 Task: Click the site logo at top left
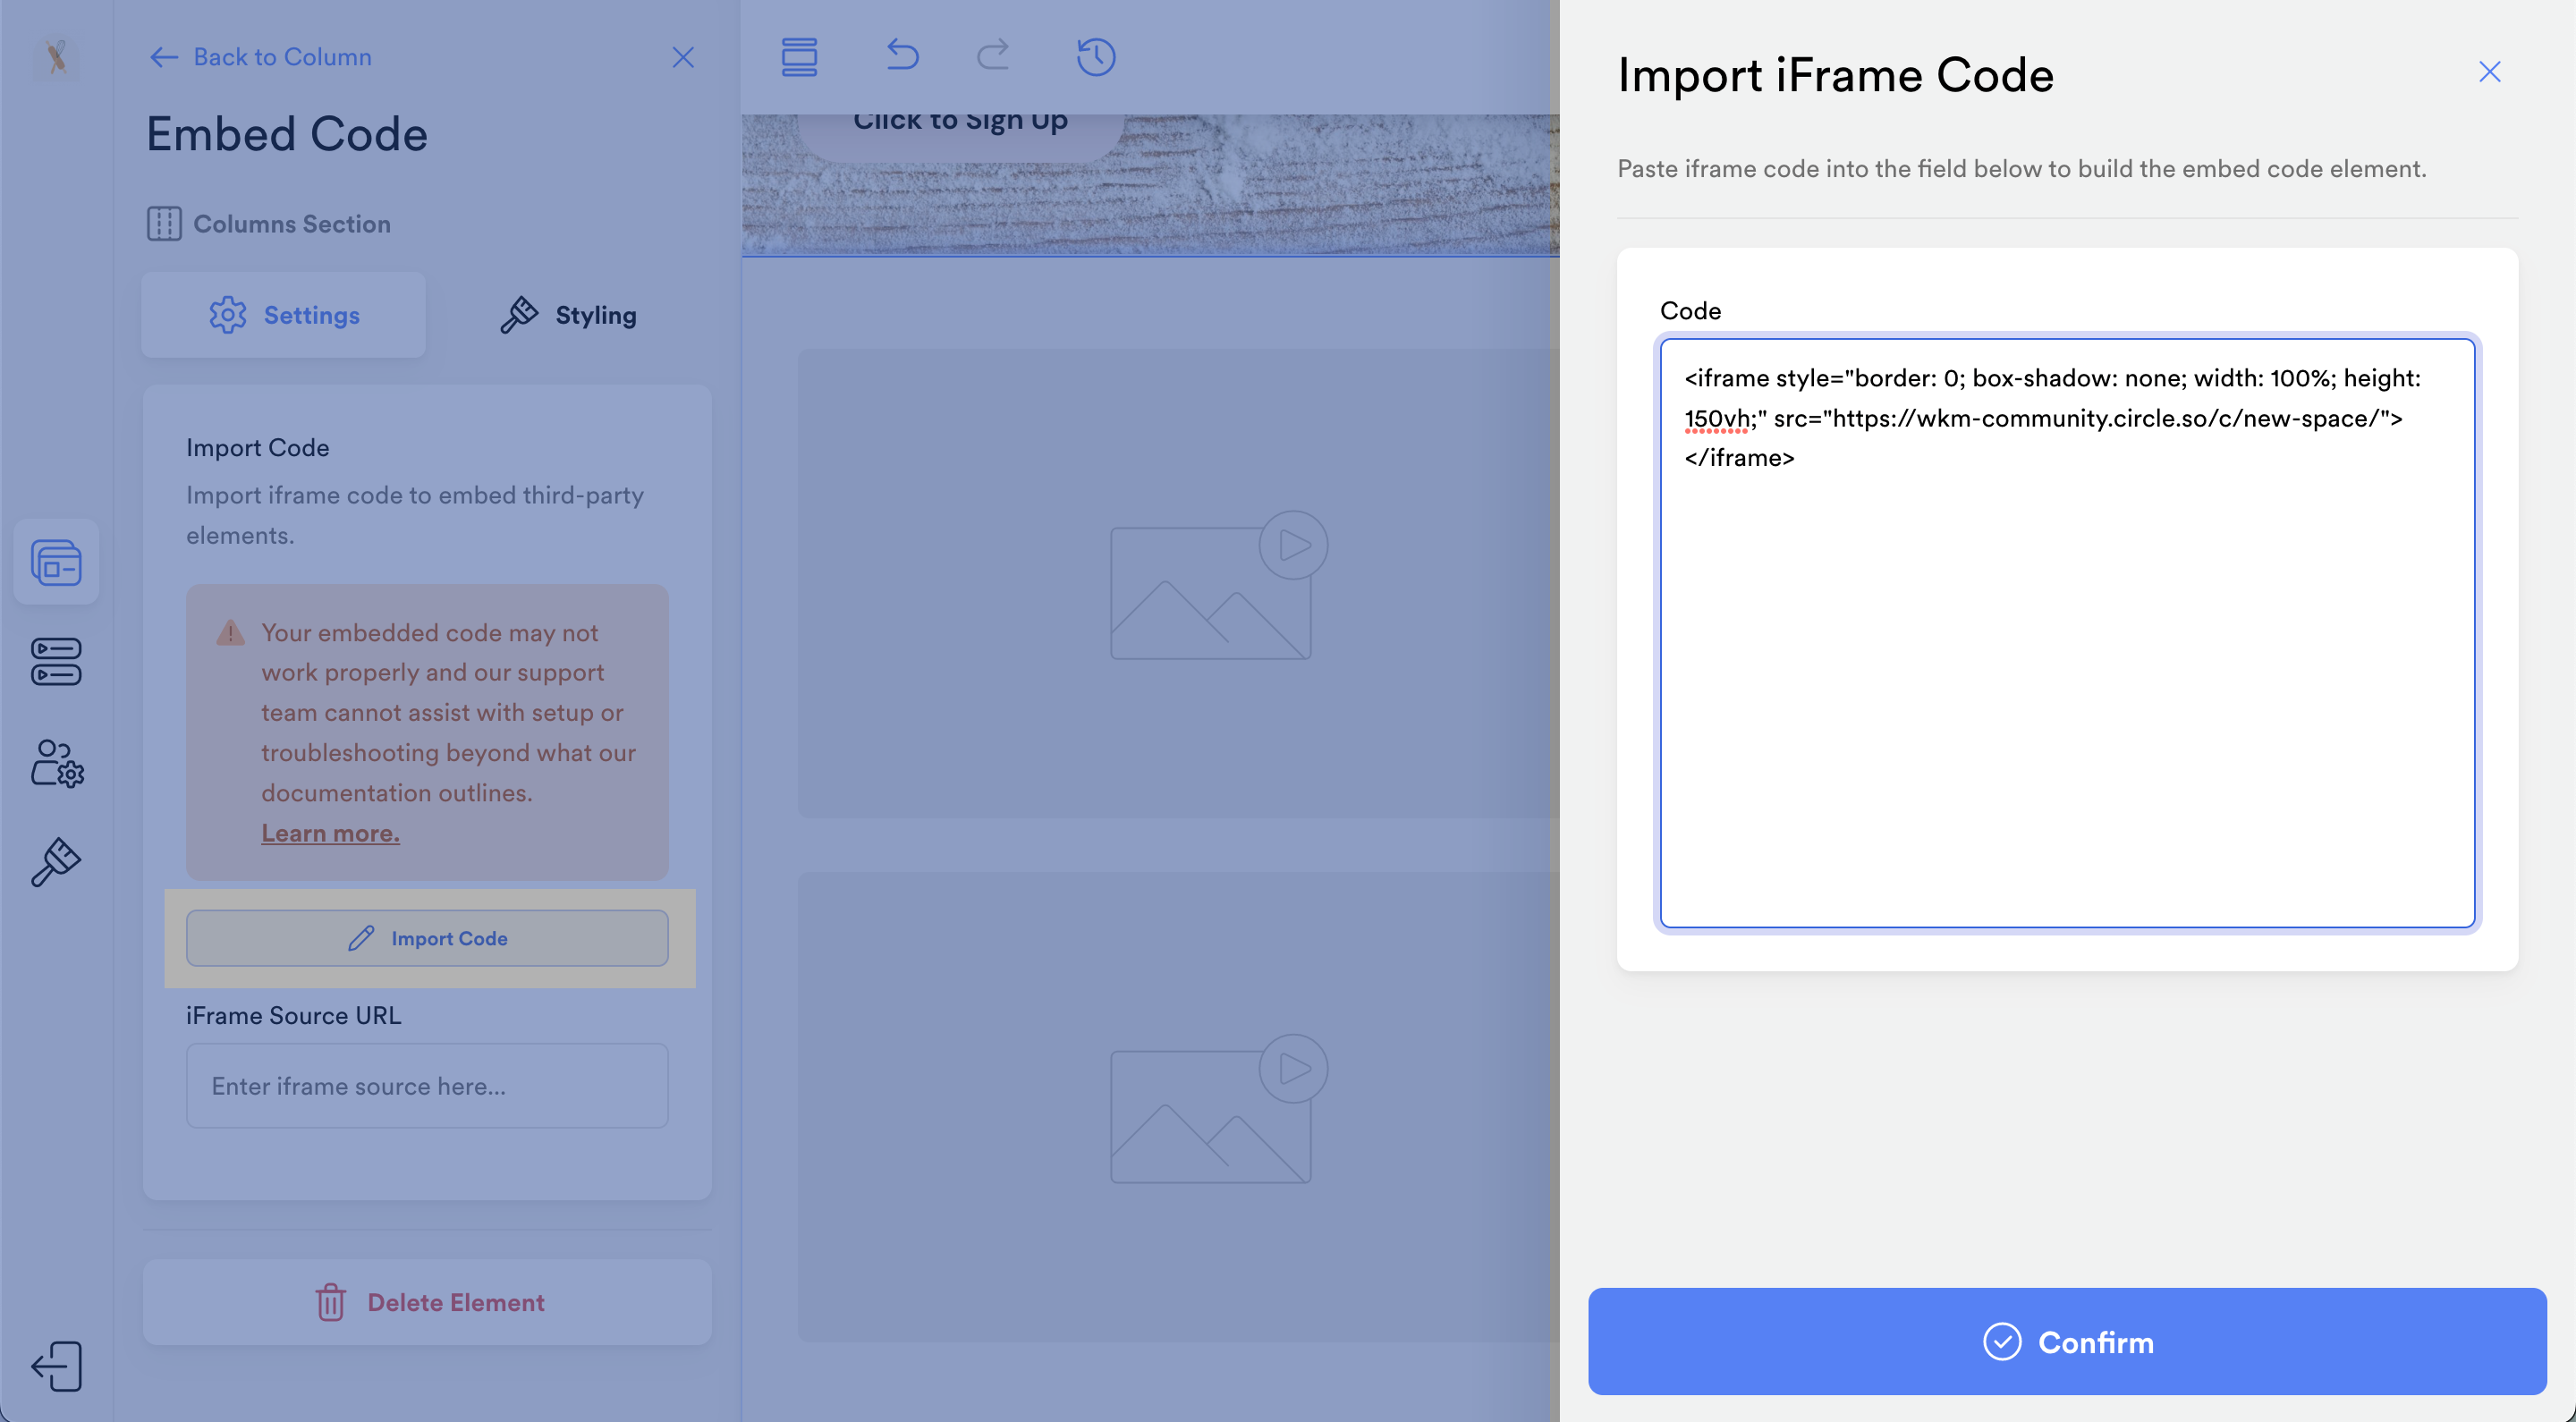click(x=56, y=57)
